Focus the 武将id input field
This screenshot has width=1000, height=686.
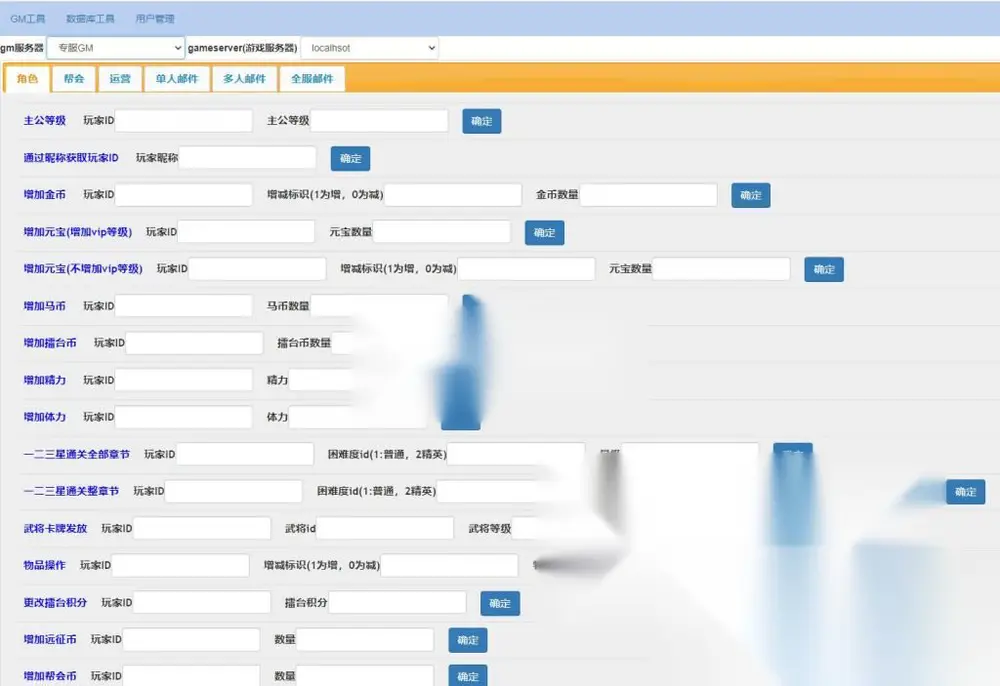pos(385,528)
